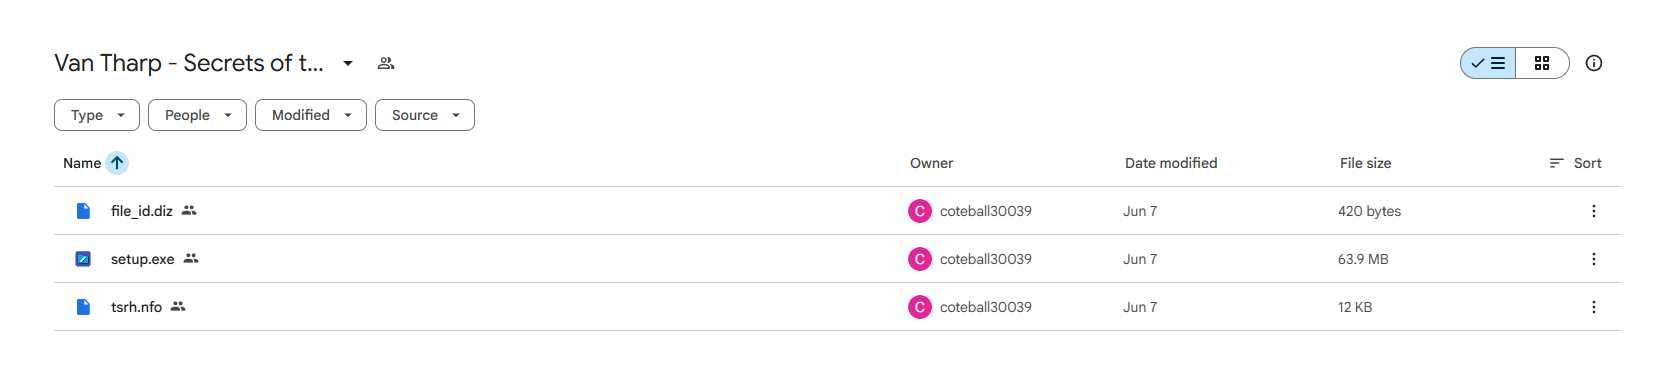
Task: Click the file_id.diz document icon
Action: pos(84,211)
